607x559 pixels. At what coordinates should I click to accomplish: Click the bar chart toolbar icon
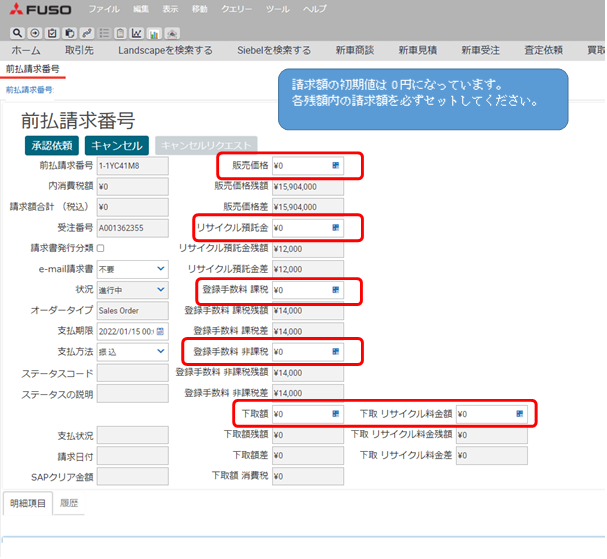pos(154,33)
